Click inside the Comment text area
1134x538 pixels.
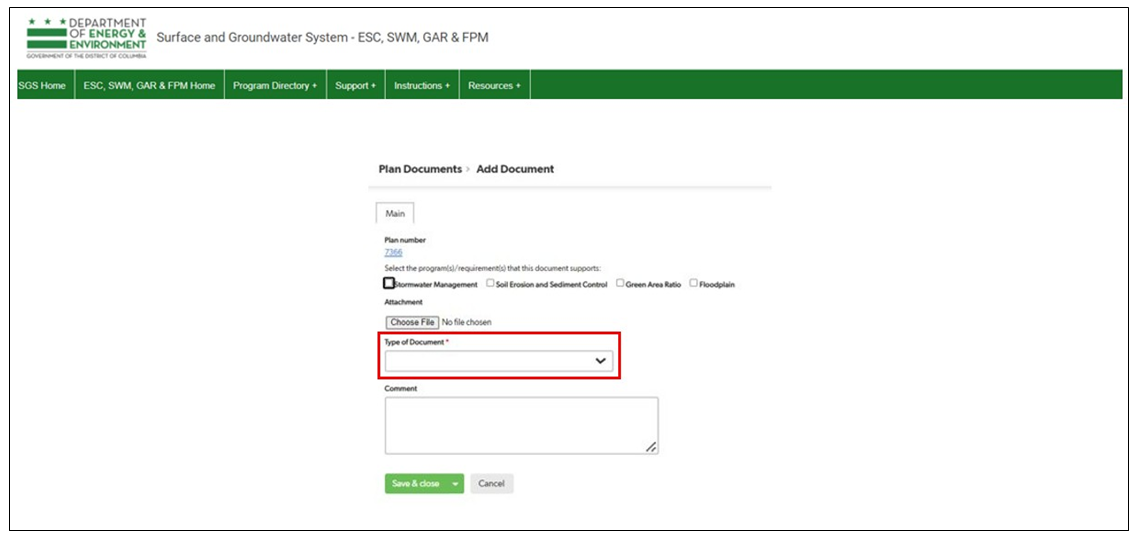pos(520,425)
